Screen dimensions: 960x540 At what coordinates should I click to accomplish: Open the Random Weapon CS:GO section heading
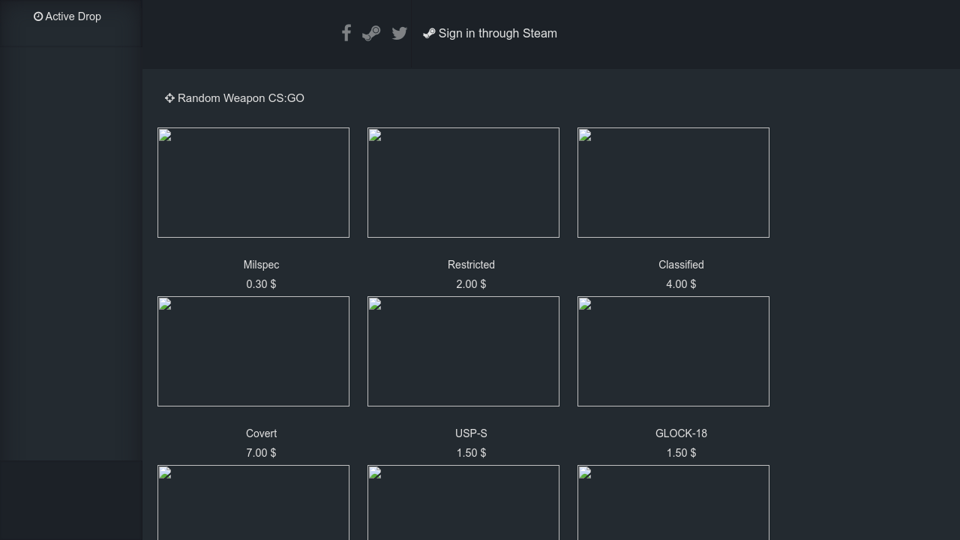(x=240, y=98)
